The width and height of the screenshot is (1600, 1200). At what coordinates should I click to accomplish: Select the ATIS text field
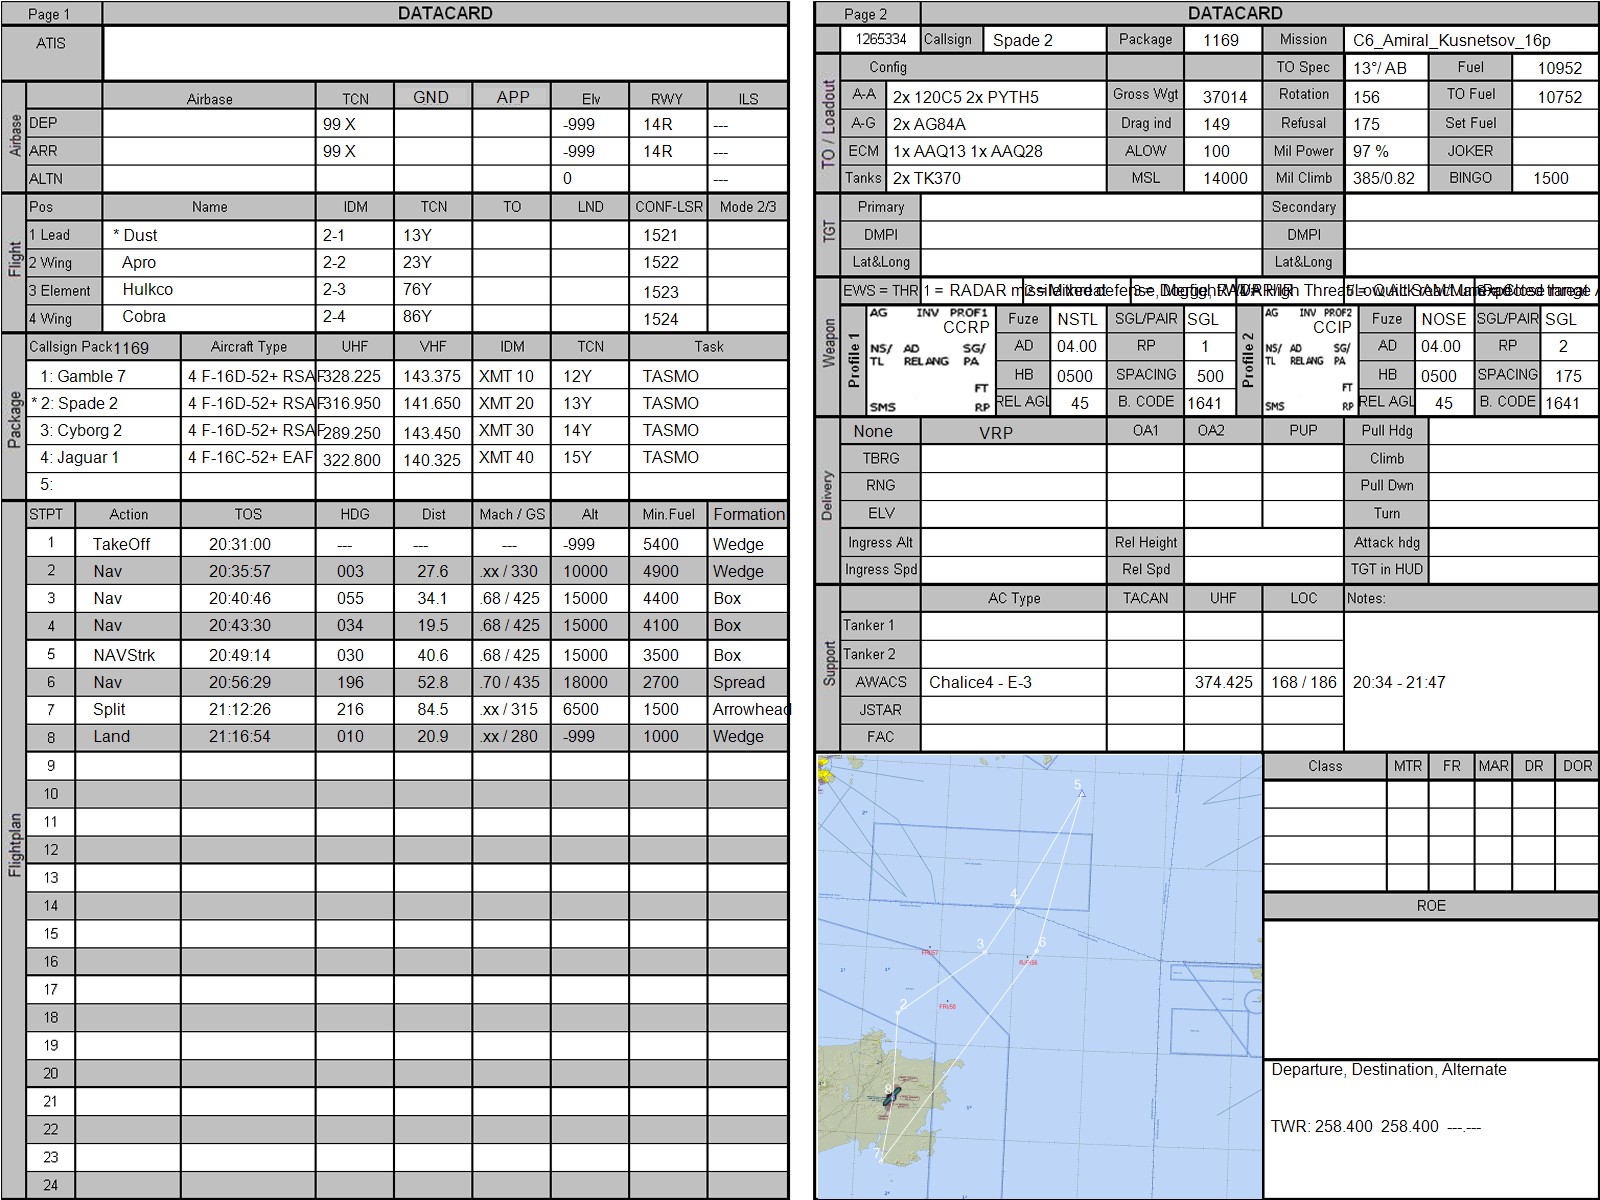(445, 53)
